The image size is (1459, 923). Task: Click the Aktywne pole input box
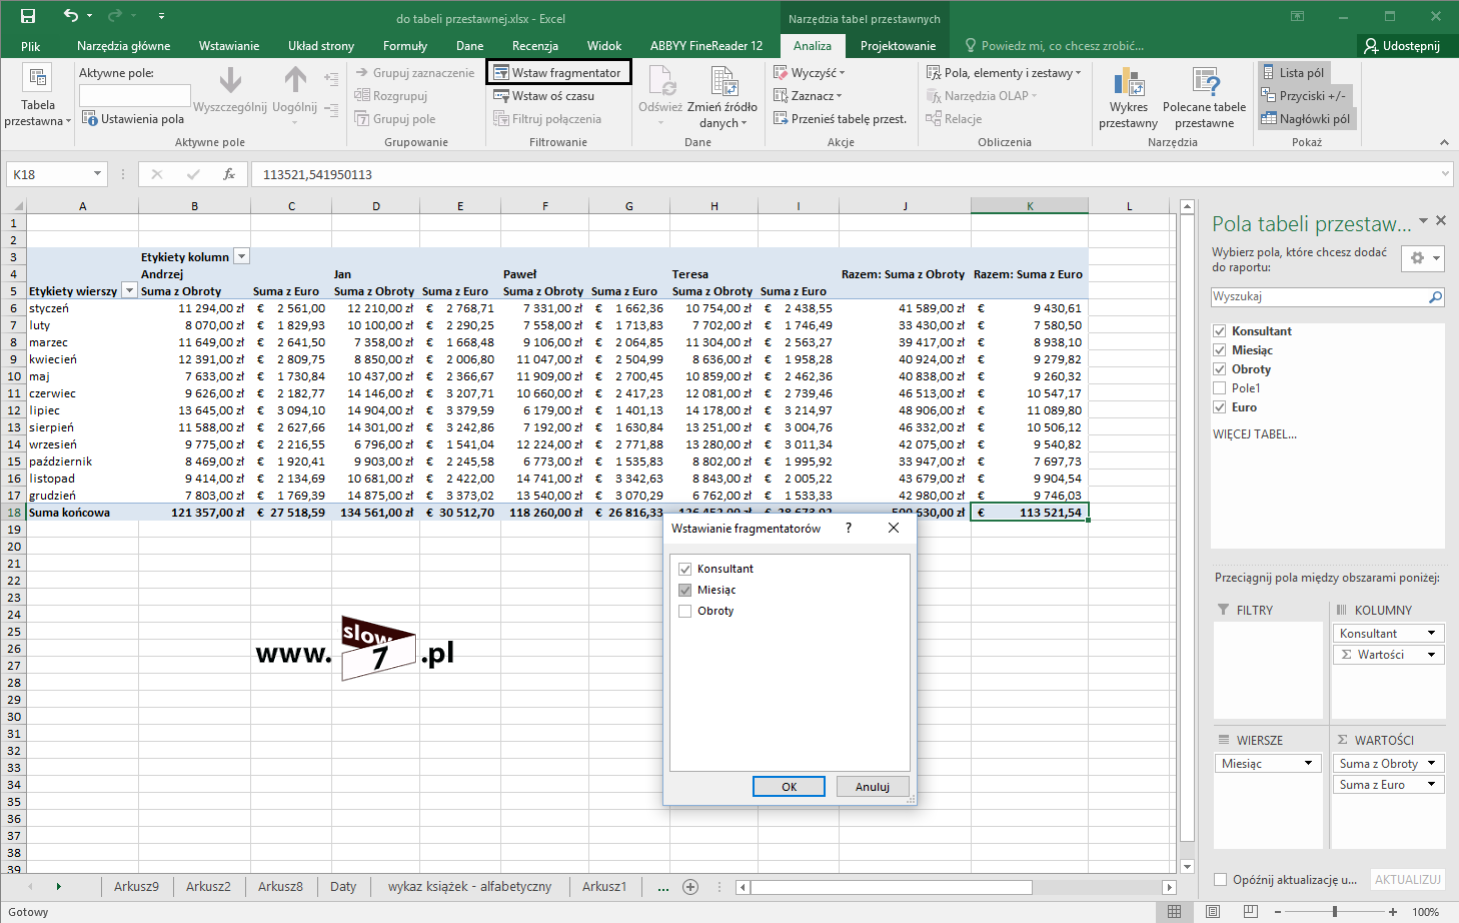pos(135,95)
